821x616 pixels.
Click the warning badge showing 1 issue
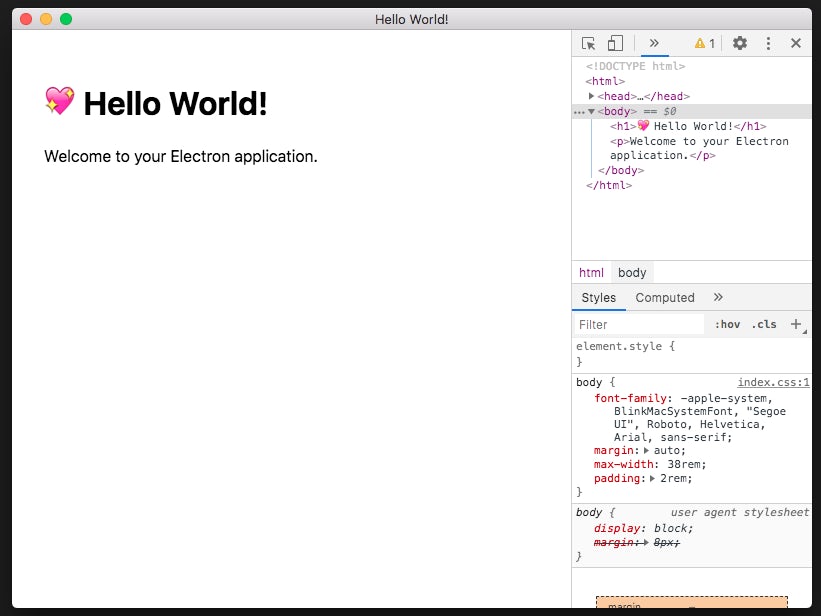(702, 43)
